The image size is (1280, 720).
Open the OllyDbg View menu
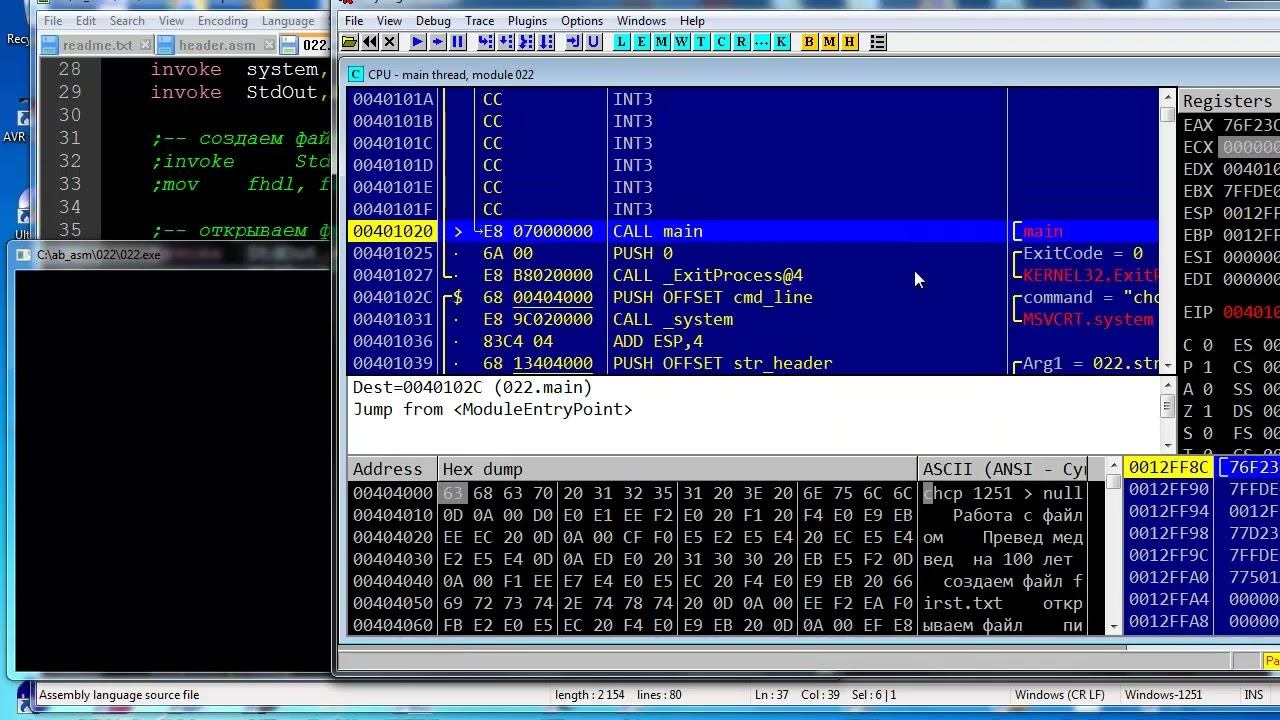tap(389, 20)
